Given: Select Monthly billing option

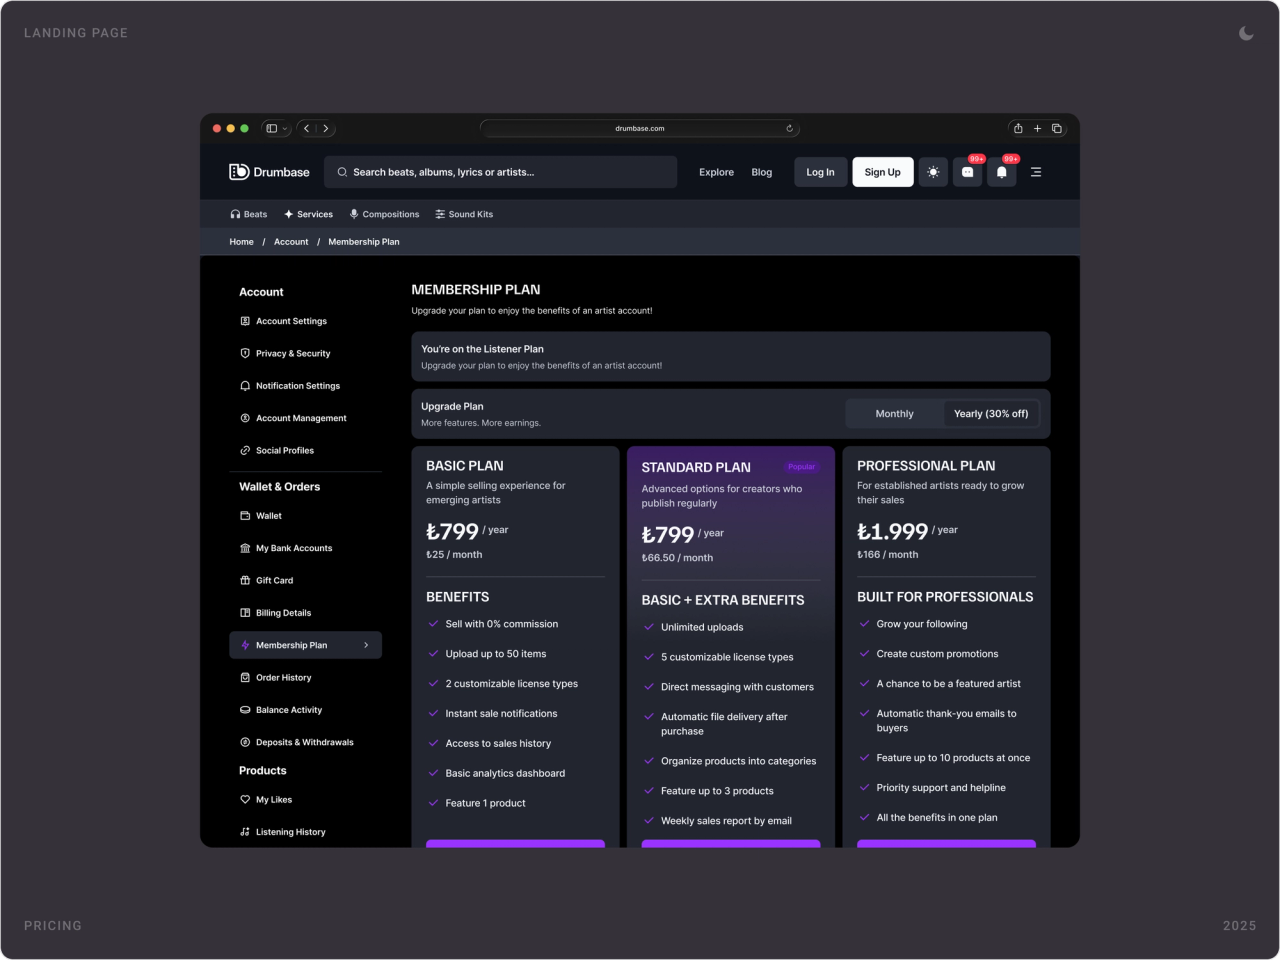Looking at the screenshot, I should pyautogui.click(x=894, y=414).
